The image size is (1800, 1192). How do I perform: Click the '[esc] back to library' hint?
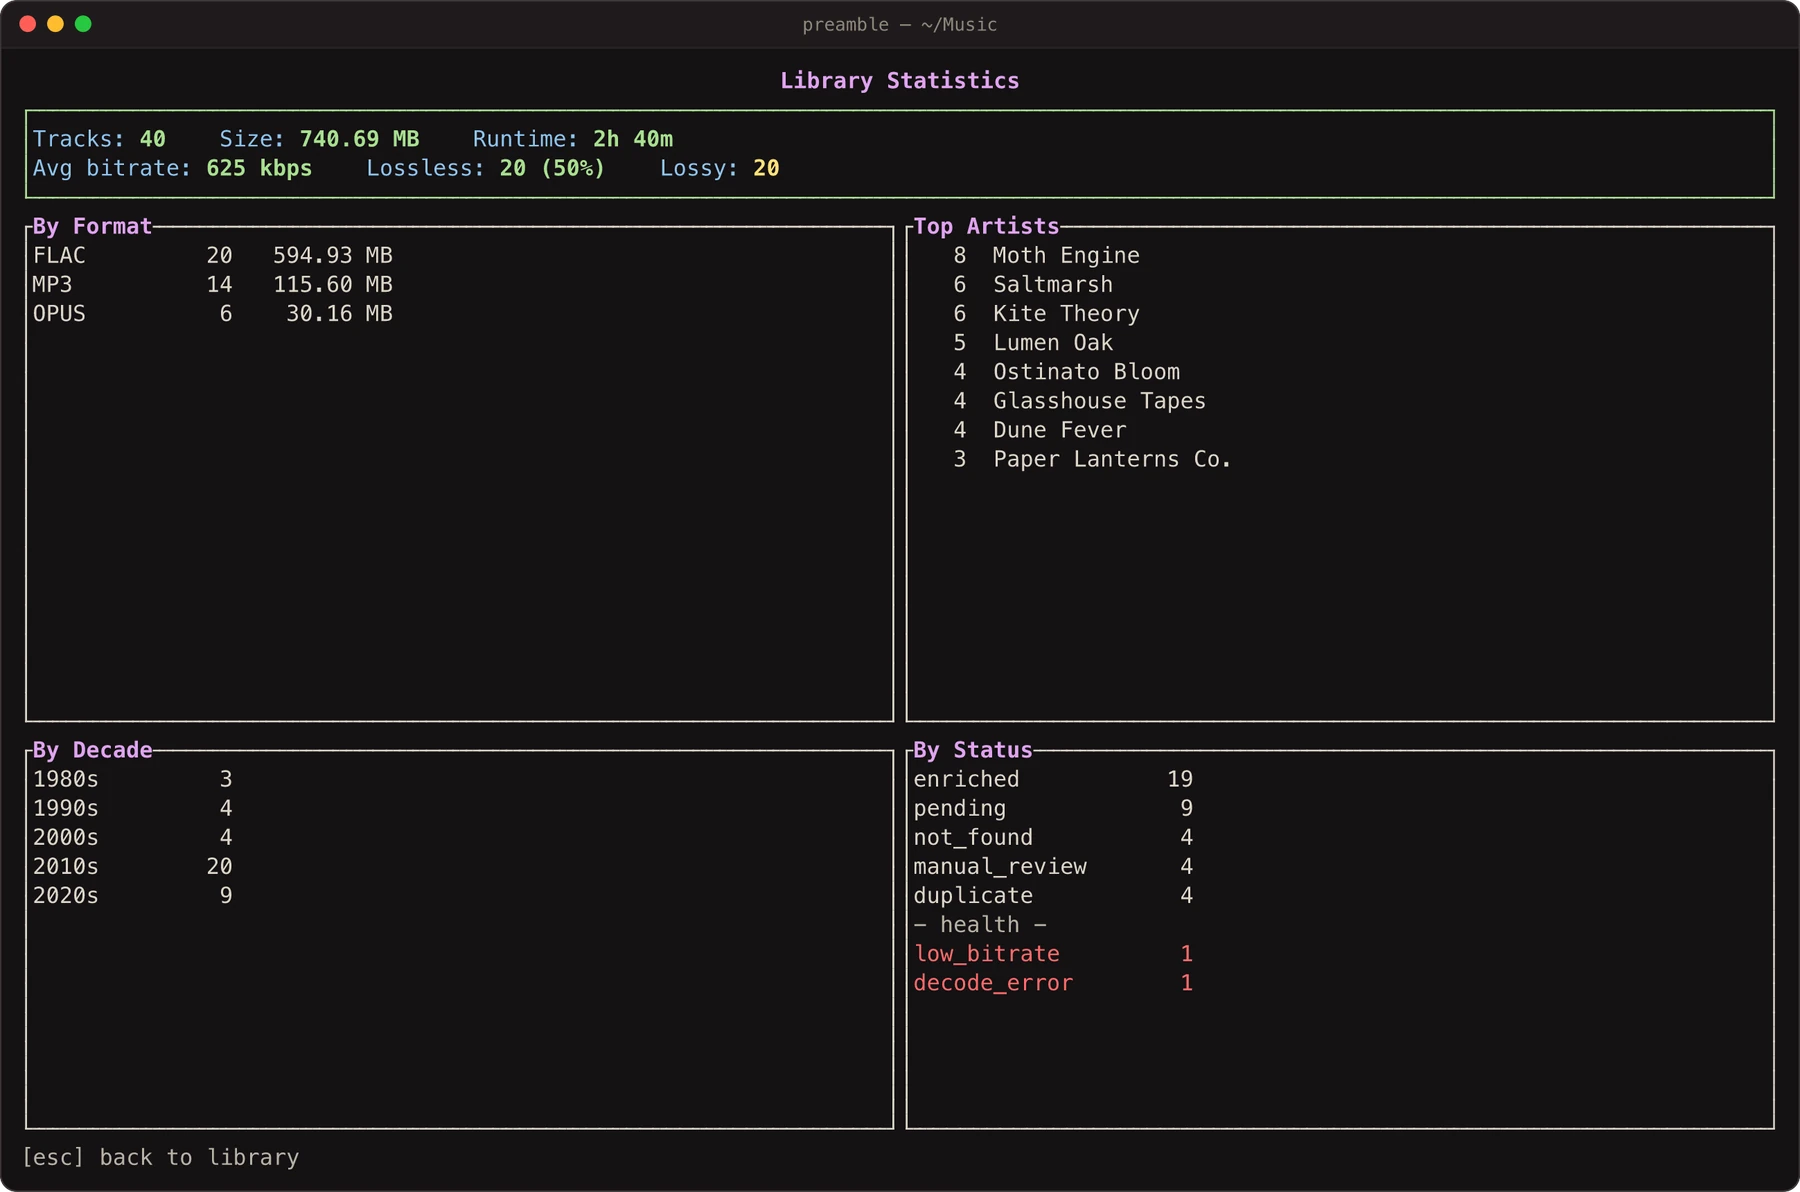(161, 1157)
